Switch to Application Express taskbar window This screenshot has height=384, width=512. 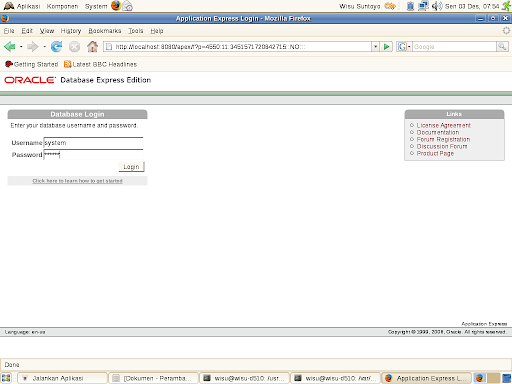tap(426, 378)
